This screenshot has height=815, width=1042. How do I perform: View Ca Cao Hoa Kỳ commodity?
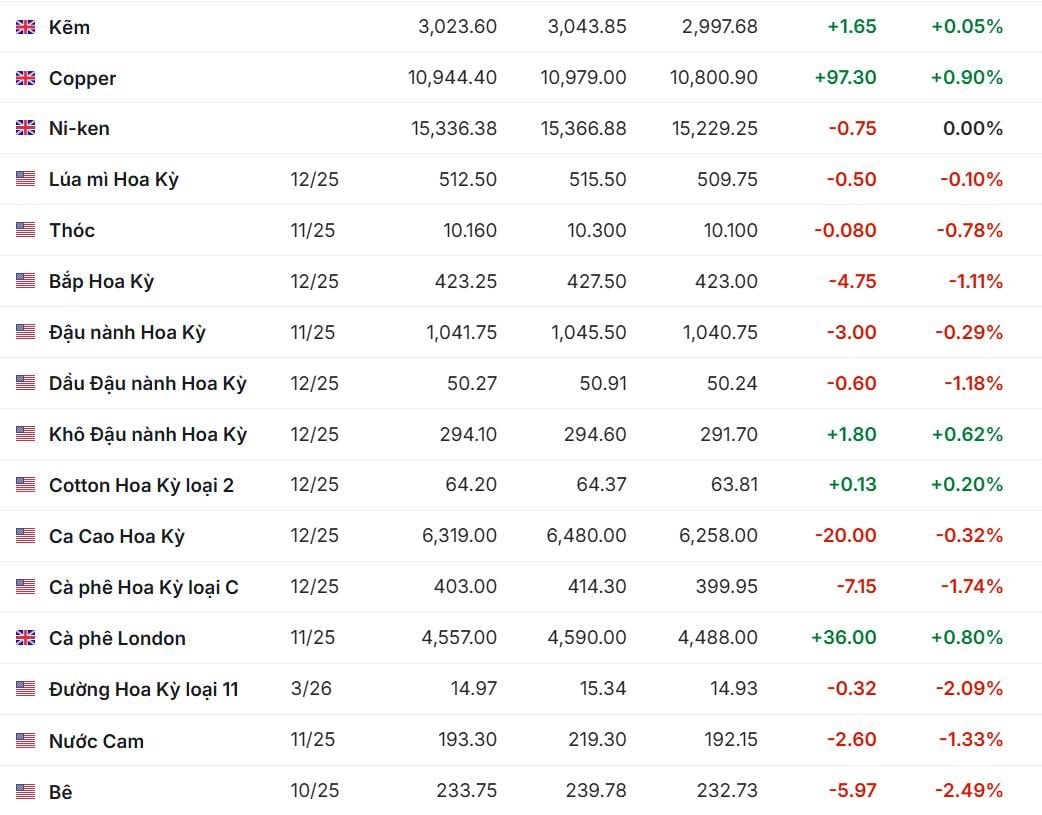coord(116,536)
